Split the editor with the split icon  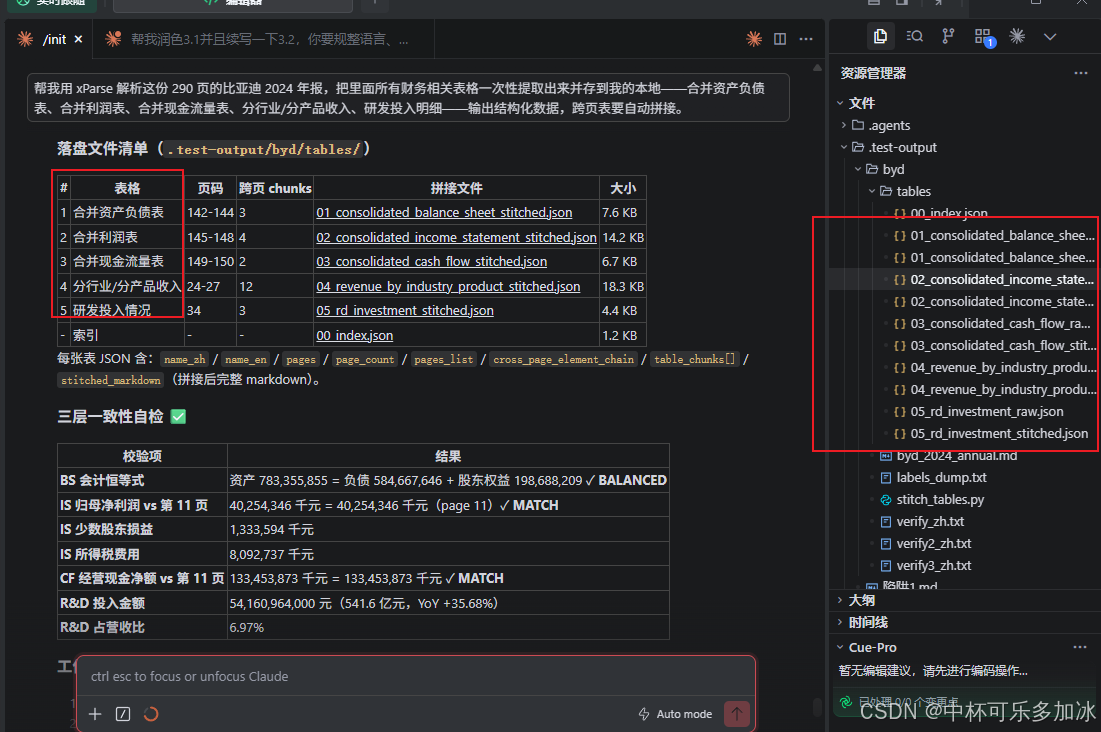pos(780,39)
